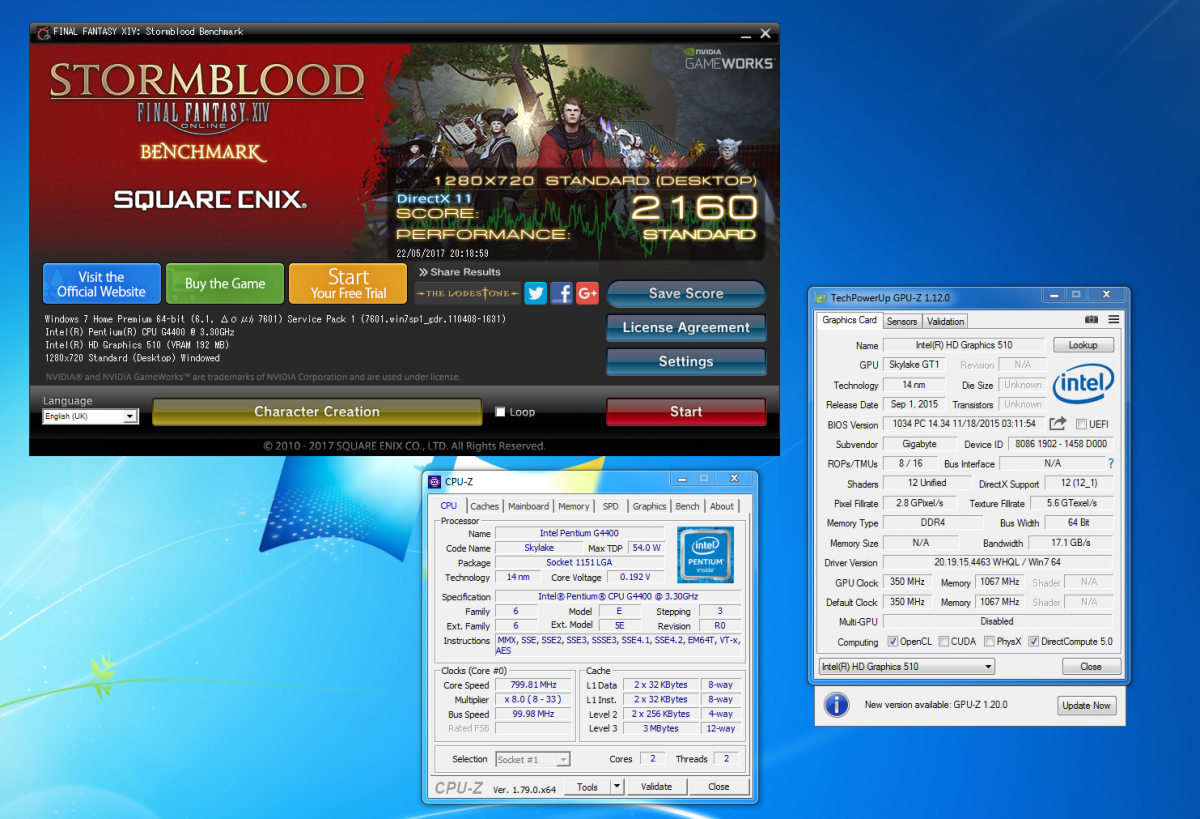Click GPU-Z Name field Intel(R) HD Graphics 510
Image resolution: width=1200 pixels, height=819 pixels.
coord(962,345)
